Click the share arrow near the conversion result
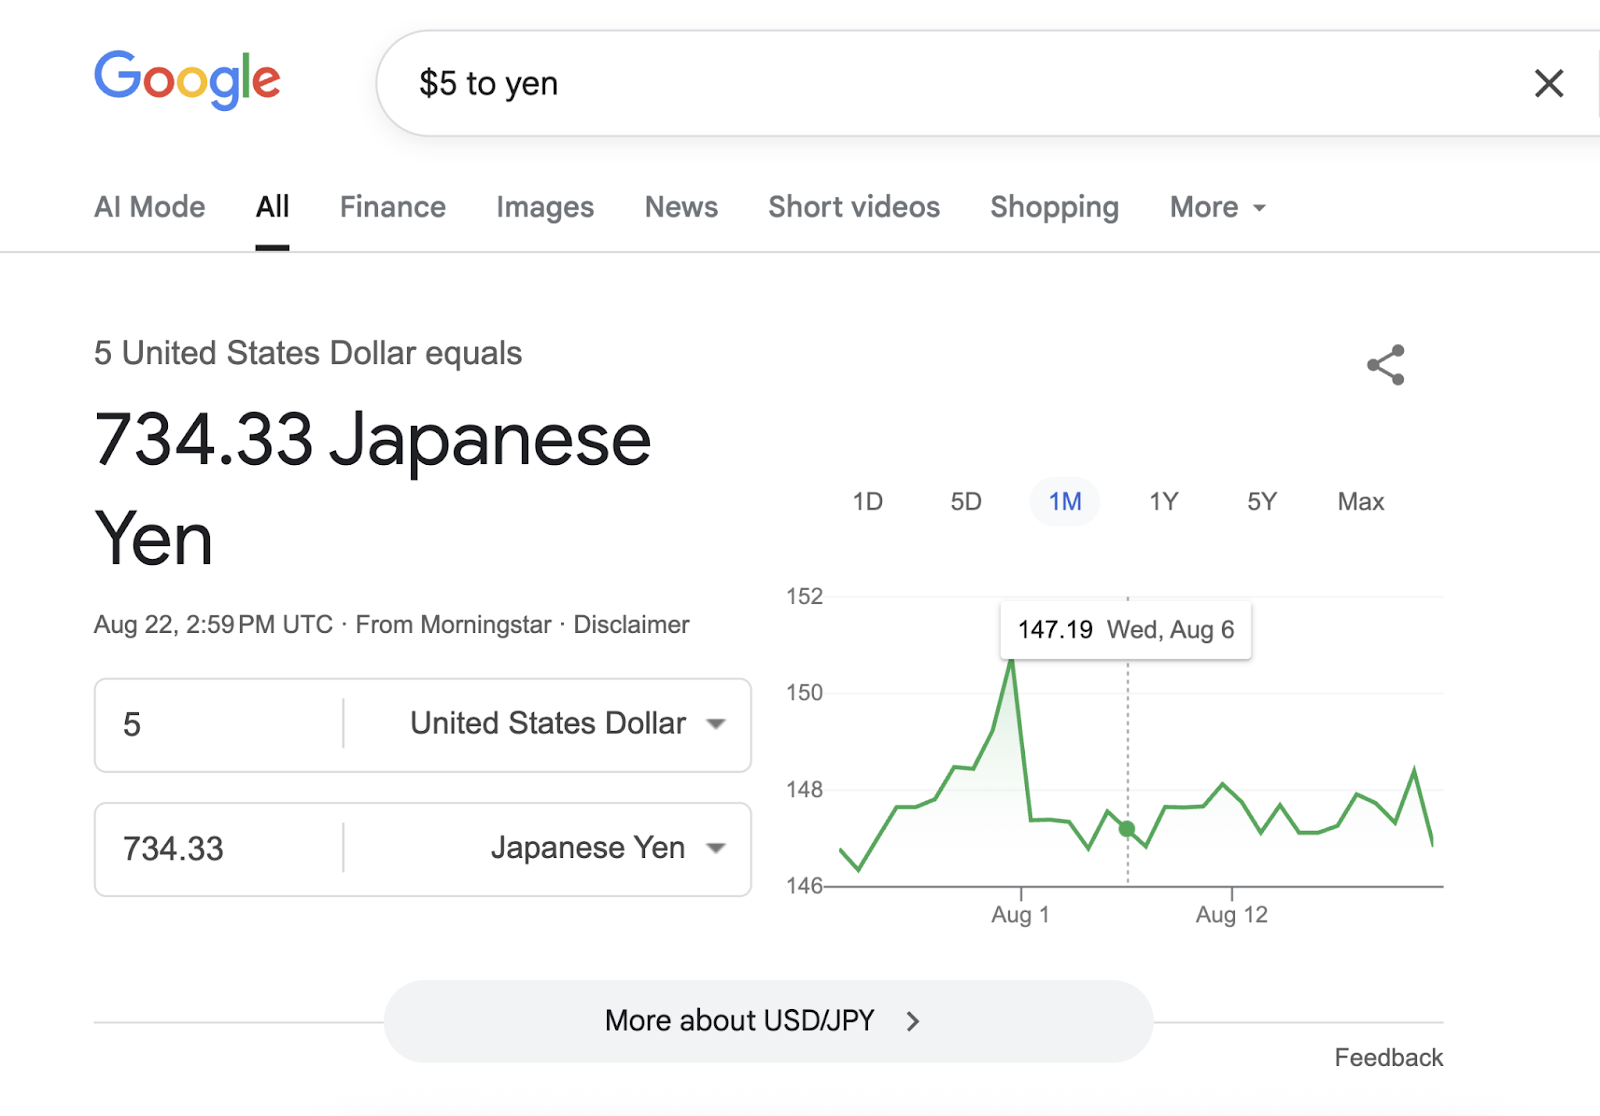The height and width of the screenshot is (1116, 1600). click(1386, 366)
